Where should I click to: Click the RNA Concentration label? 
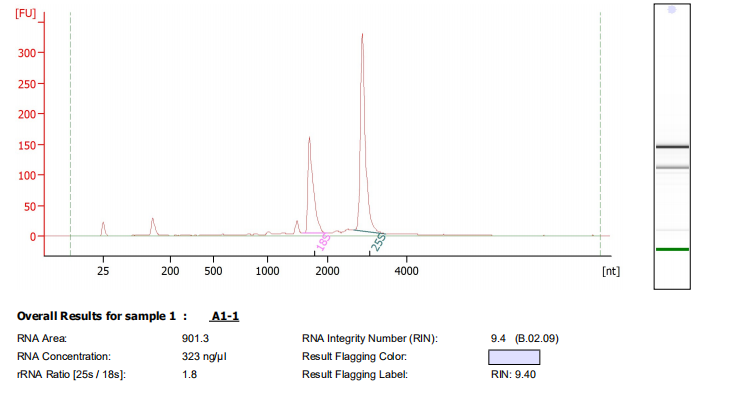[64, 356]
